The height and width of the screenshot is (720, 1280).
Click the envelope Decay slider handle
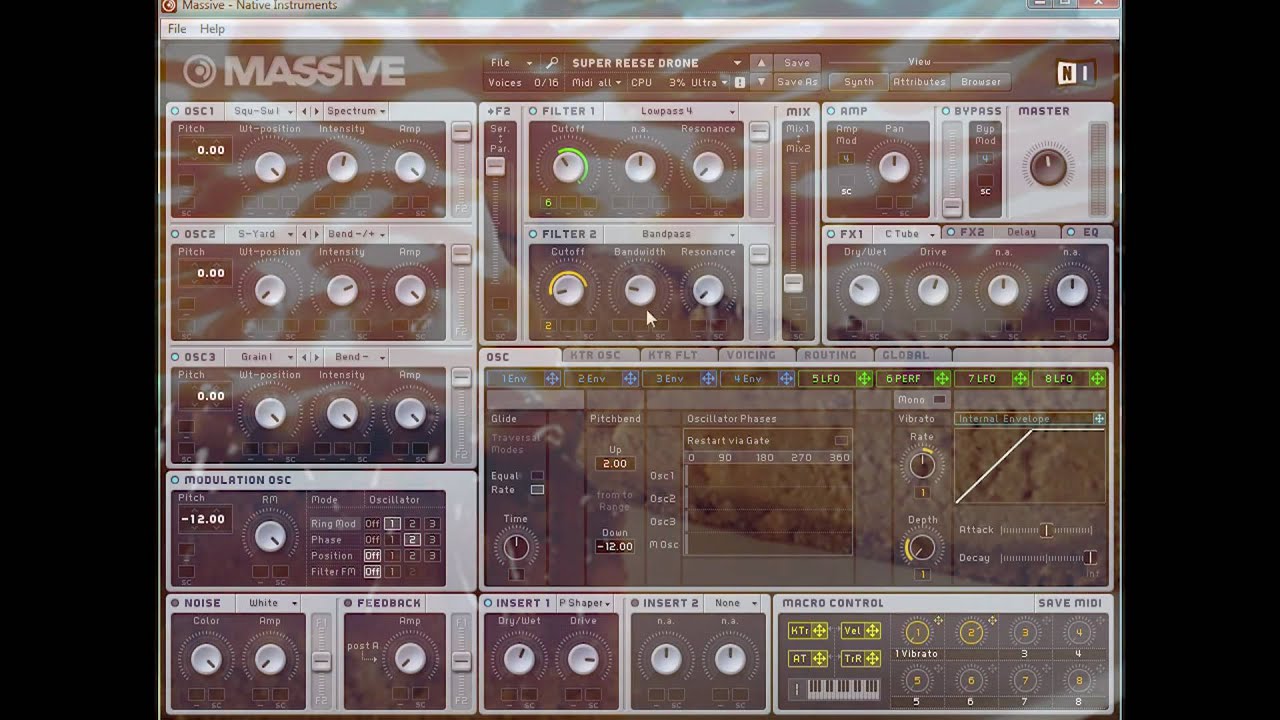pyautogui.click(x=1090, y=558)
